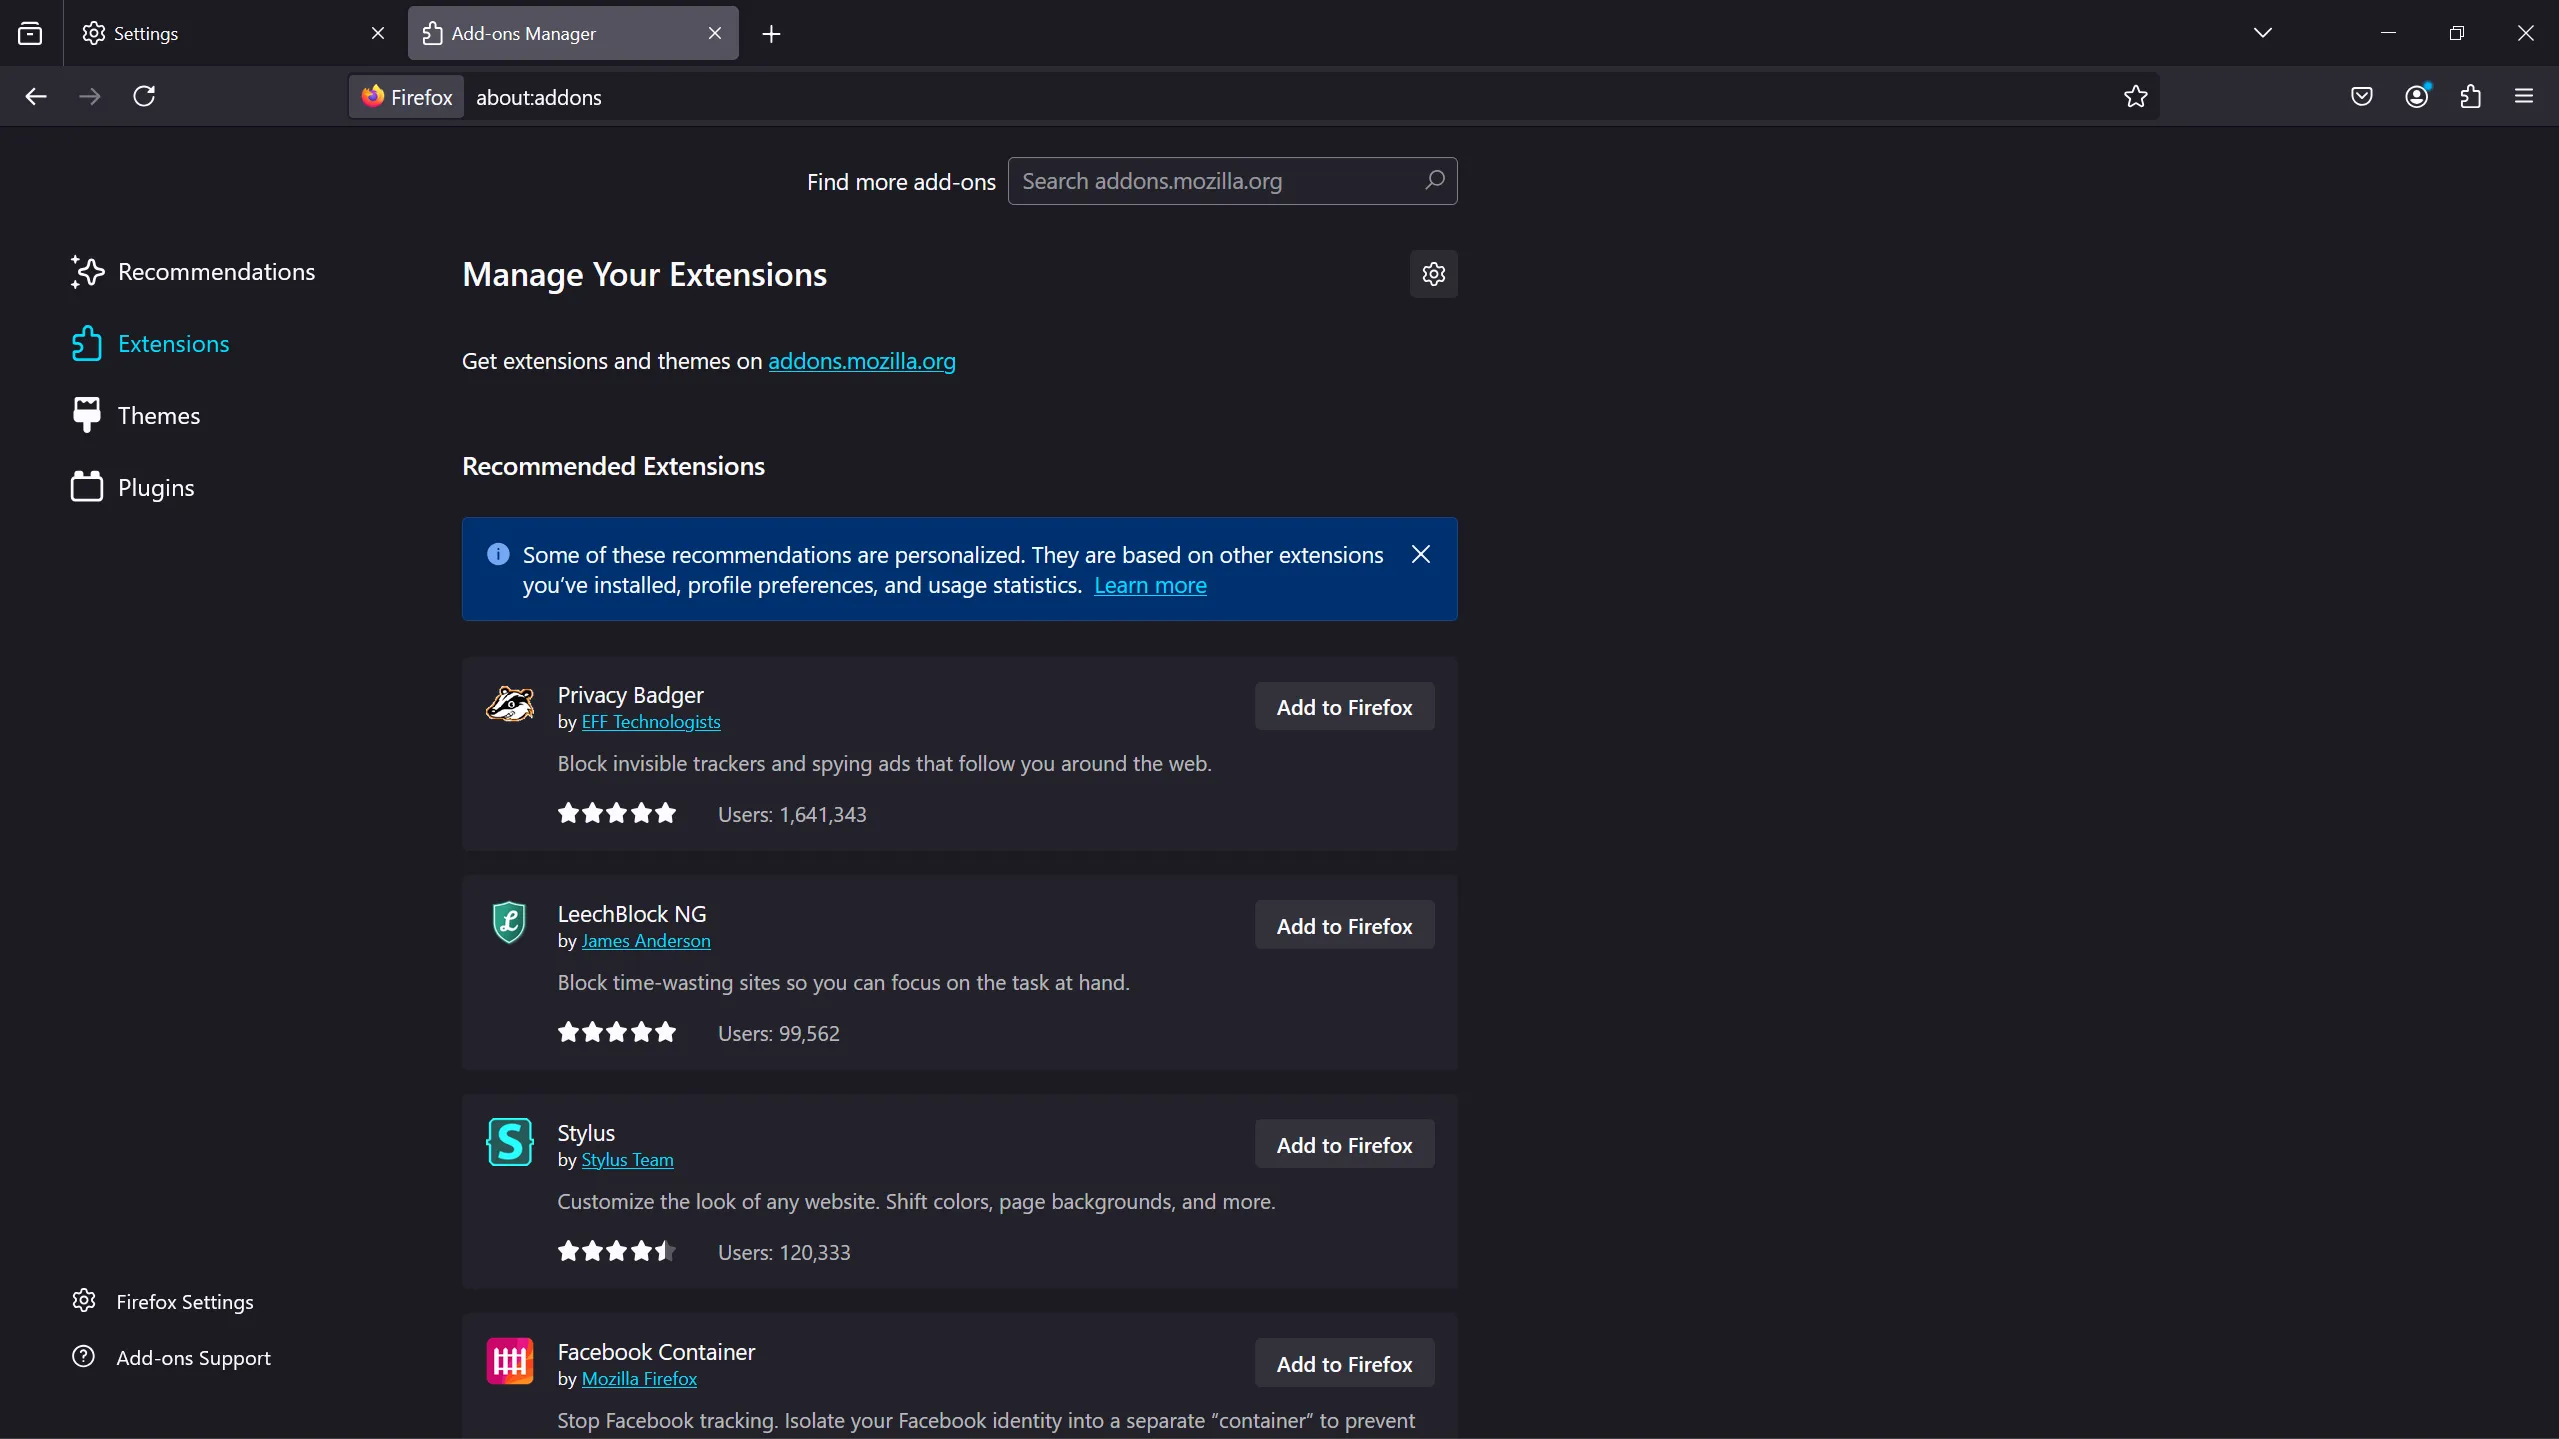Open the gear tools menu for all add-ons

click(x=1434, y=274)
